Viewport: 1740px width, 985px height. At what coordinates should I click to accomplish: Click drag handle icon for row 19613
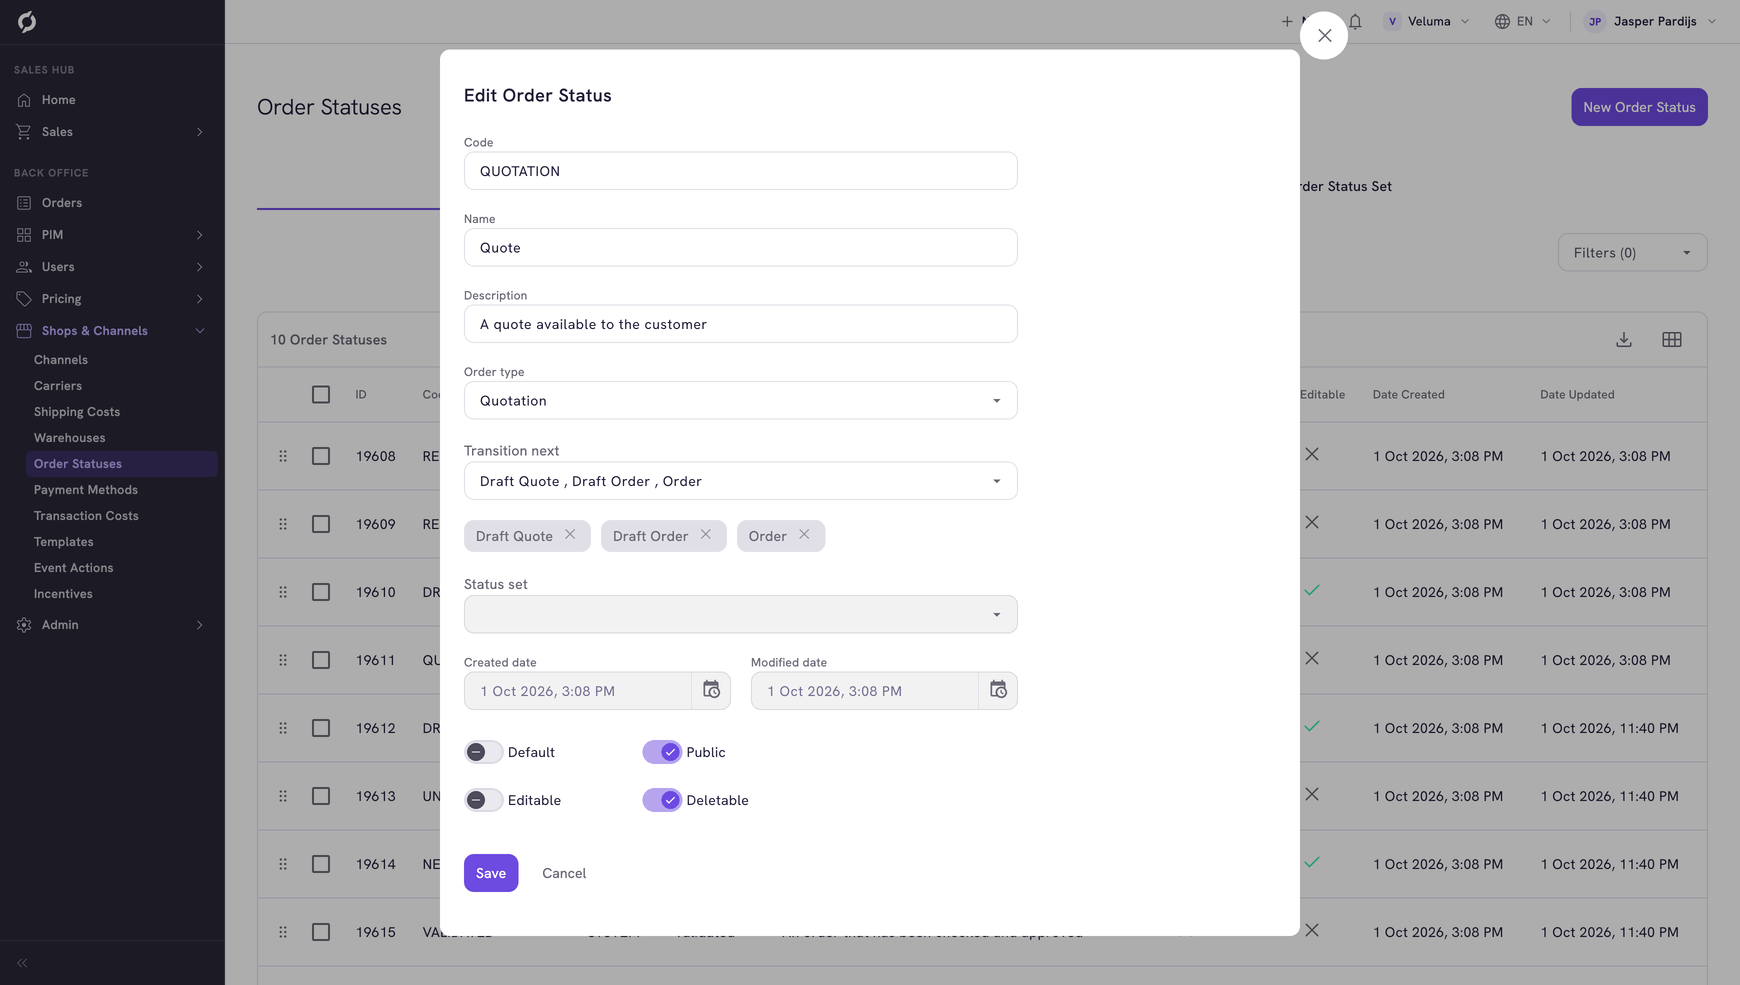283,796
